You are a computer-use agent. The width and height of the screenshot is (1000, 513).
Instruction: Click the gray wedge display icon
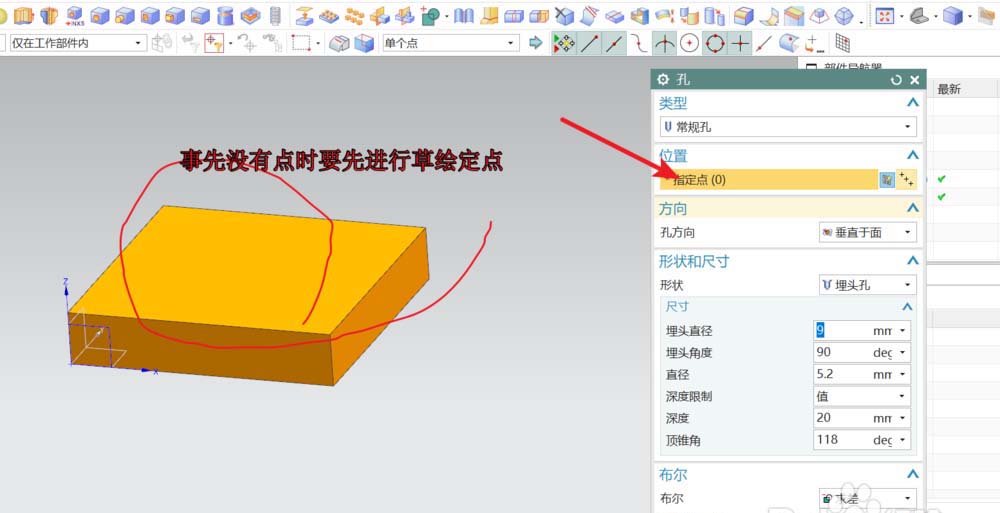[x=918, y=16]
